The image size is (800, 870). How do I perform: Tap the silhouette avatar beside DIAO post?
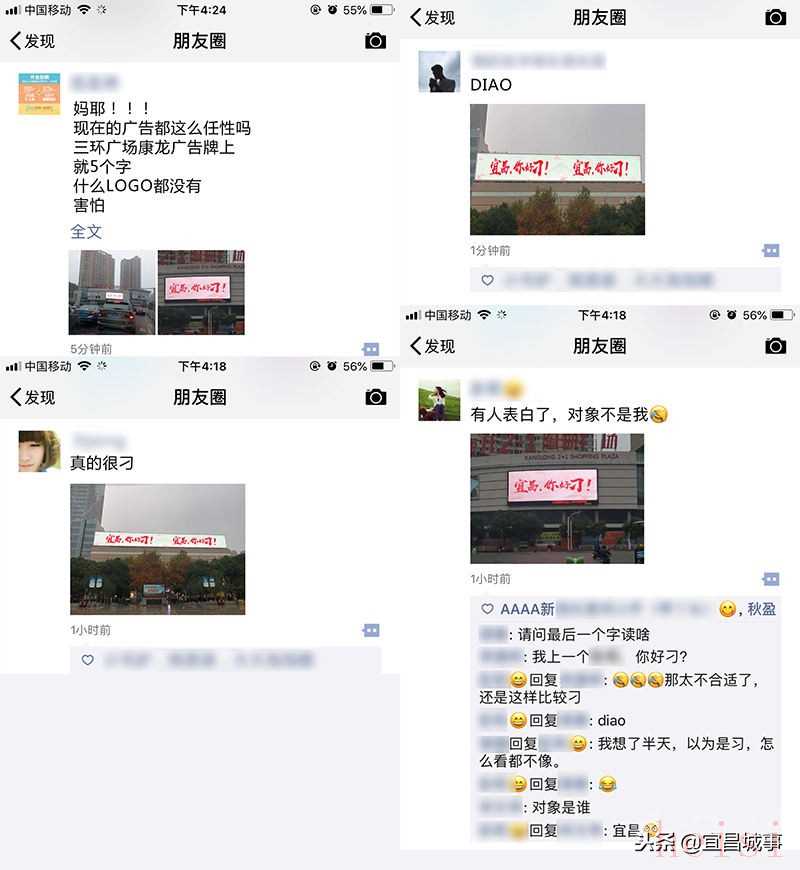(x=439, y=72)
